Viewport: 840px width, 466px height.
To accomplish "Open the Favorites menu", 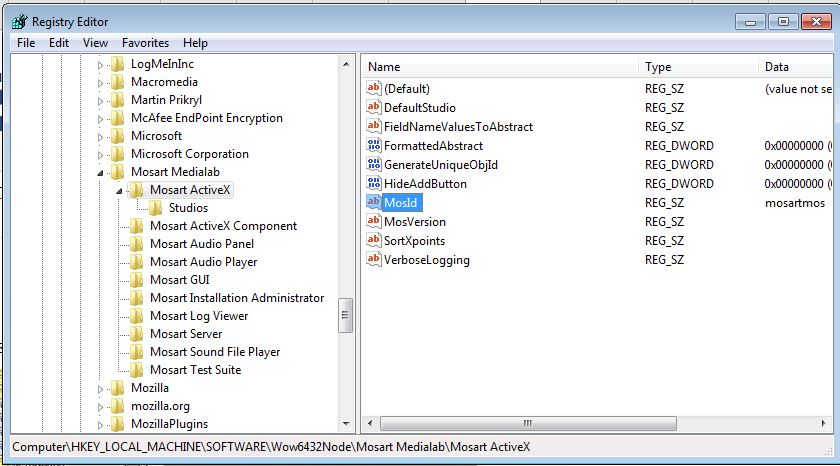I will [145, 43].
